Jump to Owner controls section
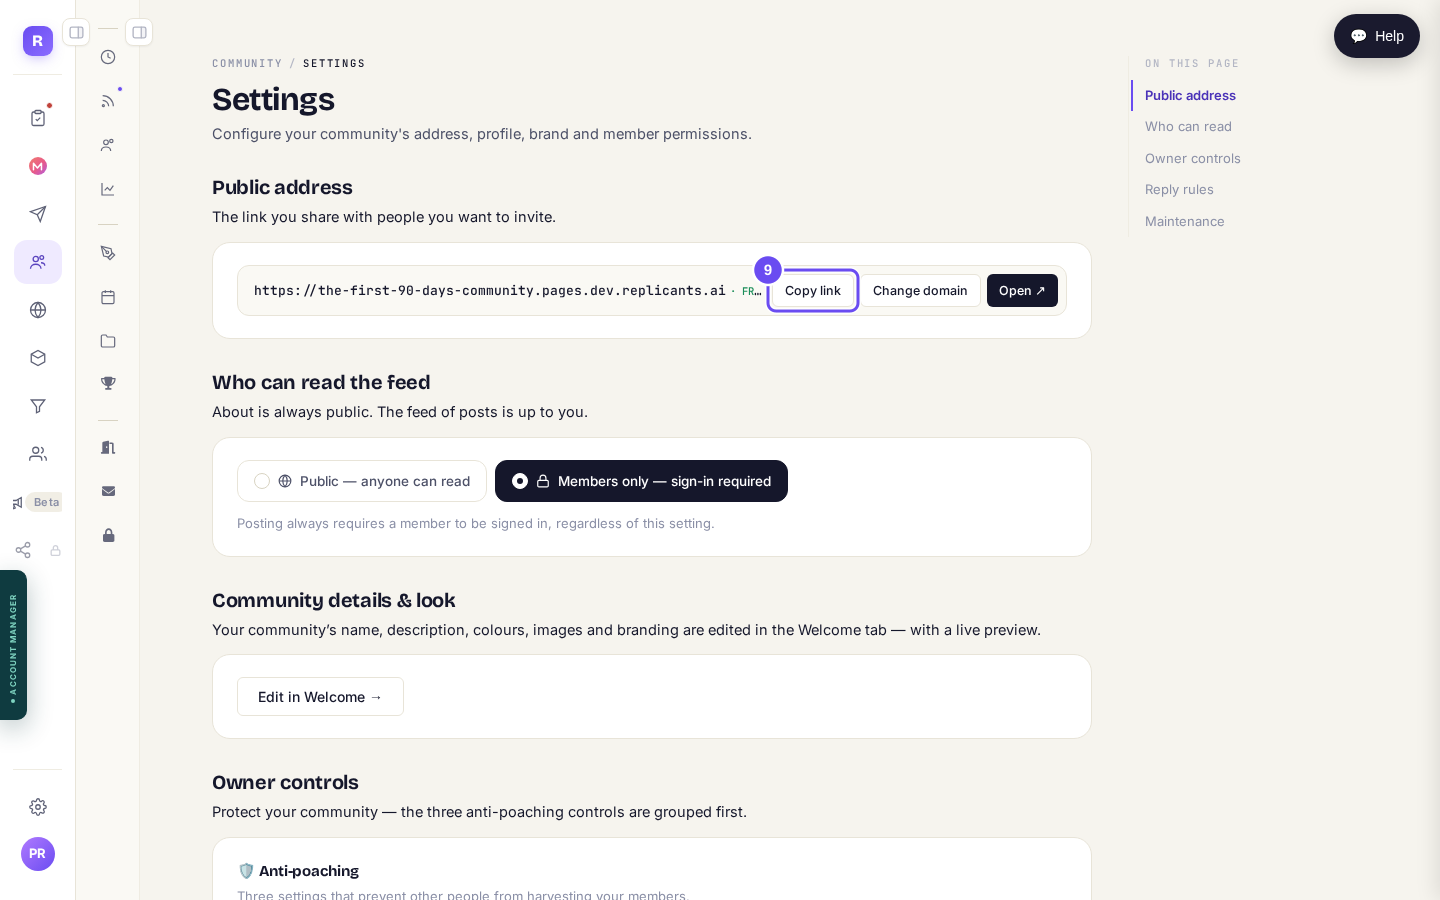1440x900 pixels. (x=1193, y=158)
